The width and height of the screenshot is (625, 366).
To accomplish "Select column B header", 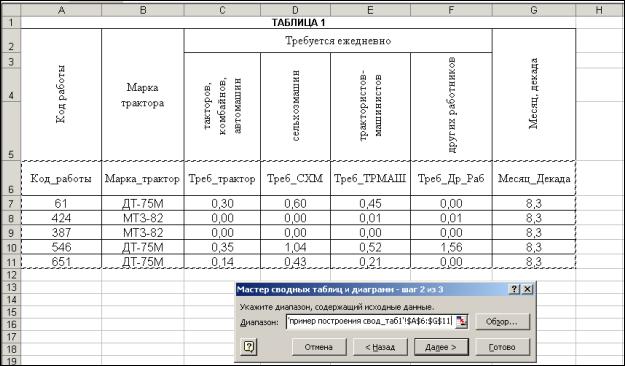I will (x=143, y=10).
